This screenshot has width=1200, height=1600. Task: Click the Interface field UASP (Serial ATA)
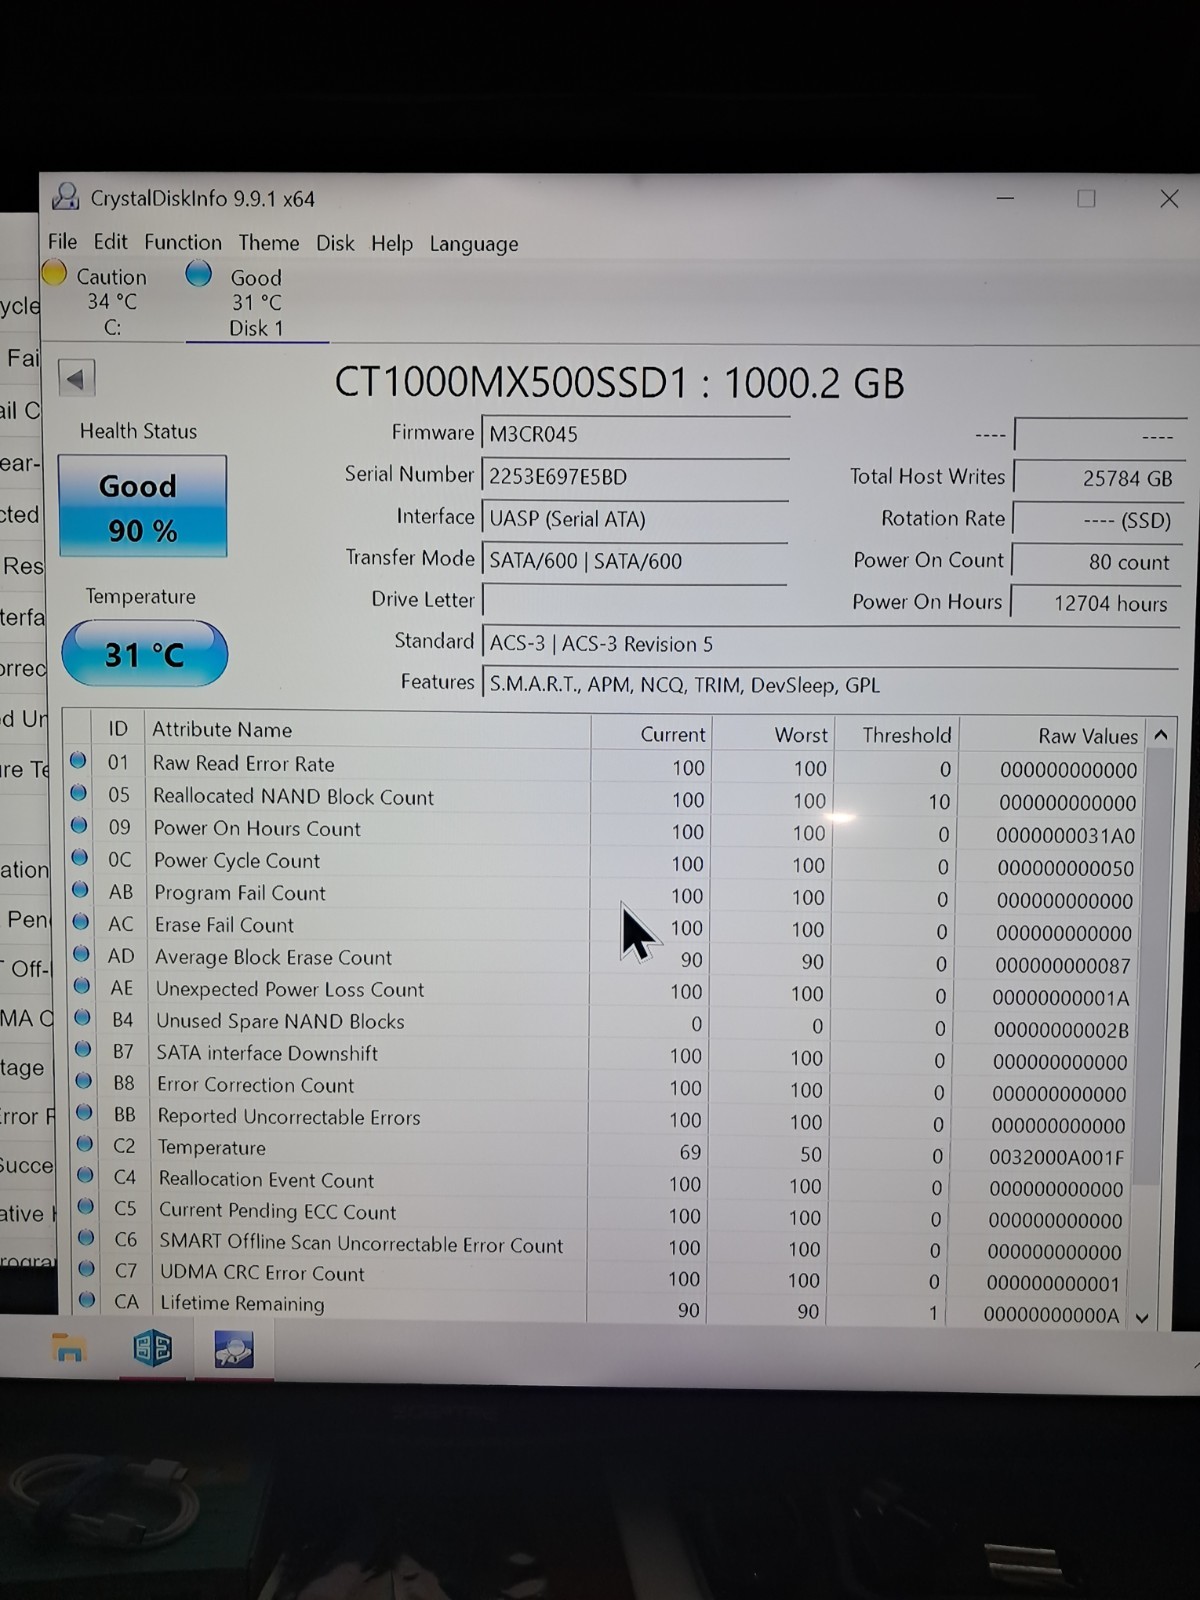tap(636, 518)
